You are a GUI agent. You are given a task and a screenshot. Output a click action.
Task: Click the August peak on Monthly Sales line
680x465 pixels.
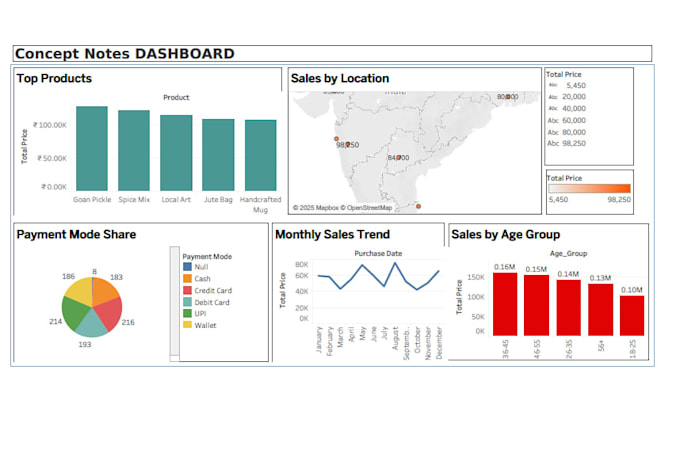(395, 263)
